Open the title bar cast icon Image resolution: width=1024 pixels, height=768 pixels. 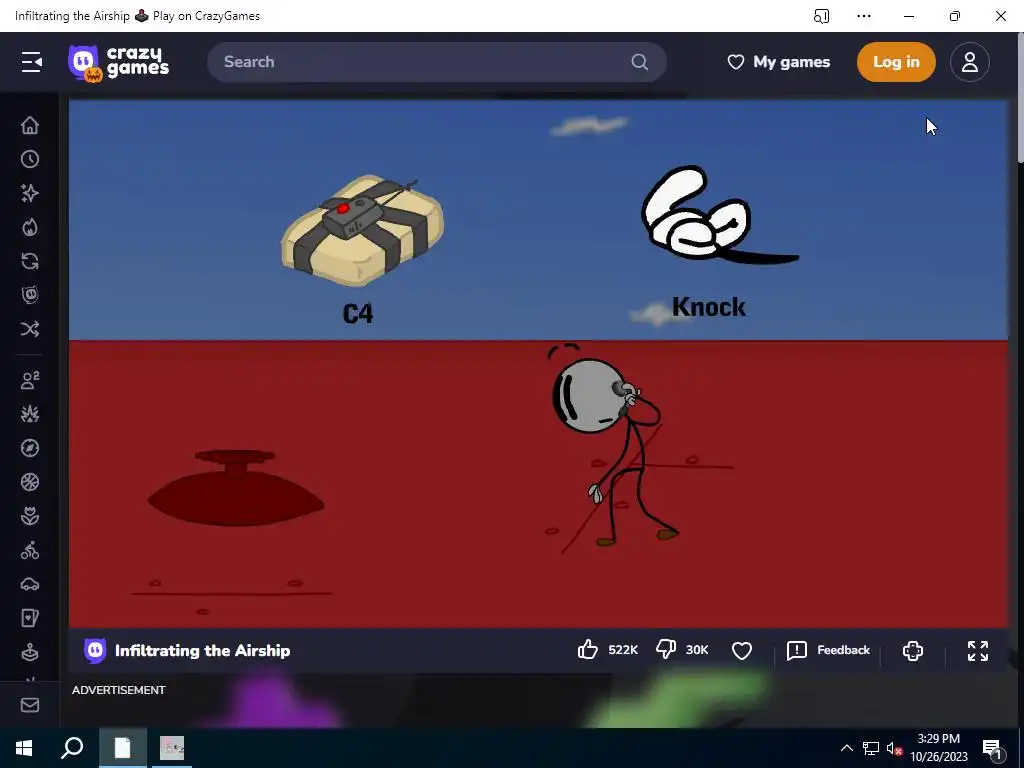(822, 16)
